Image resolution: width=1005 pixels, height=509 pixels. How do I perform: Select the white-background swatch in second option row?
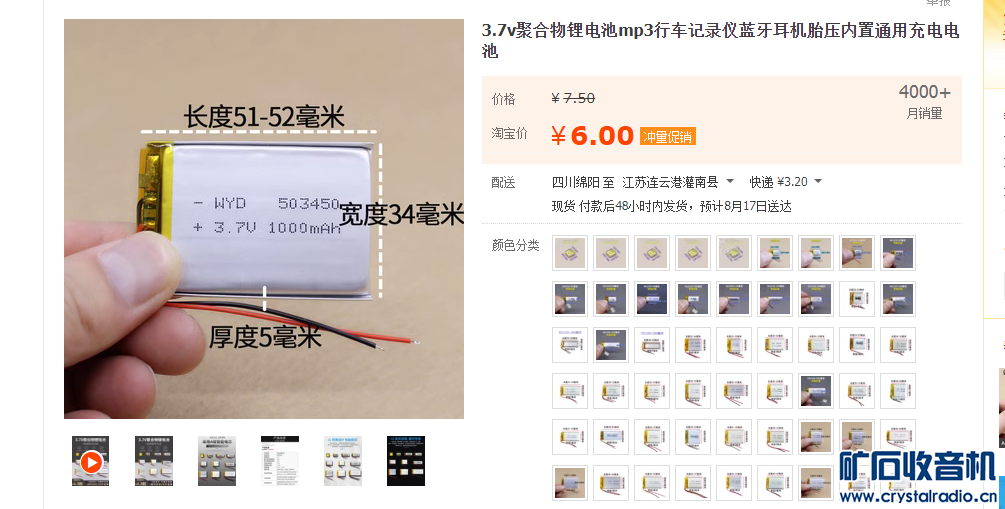click(x=857, y=299)
